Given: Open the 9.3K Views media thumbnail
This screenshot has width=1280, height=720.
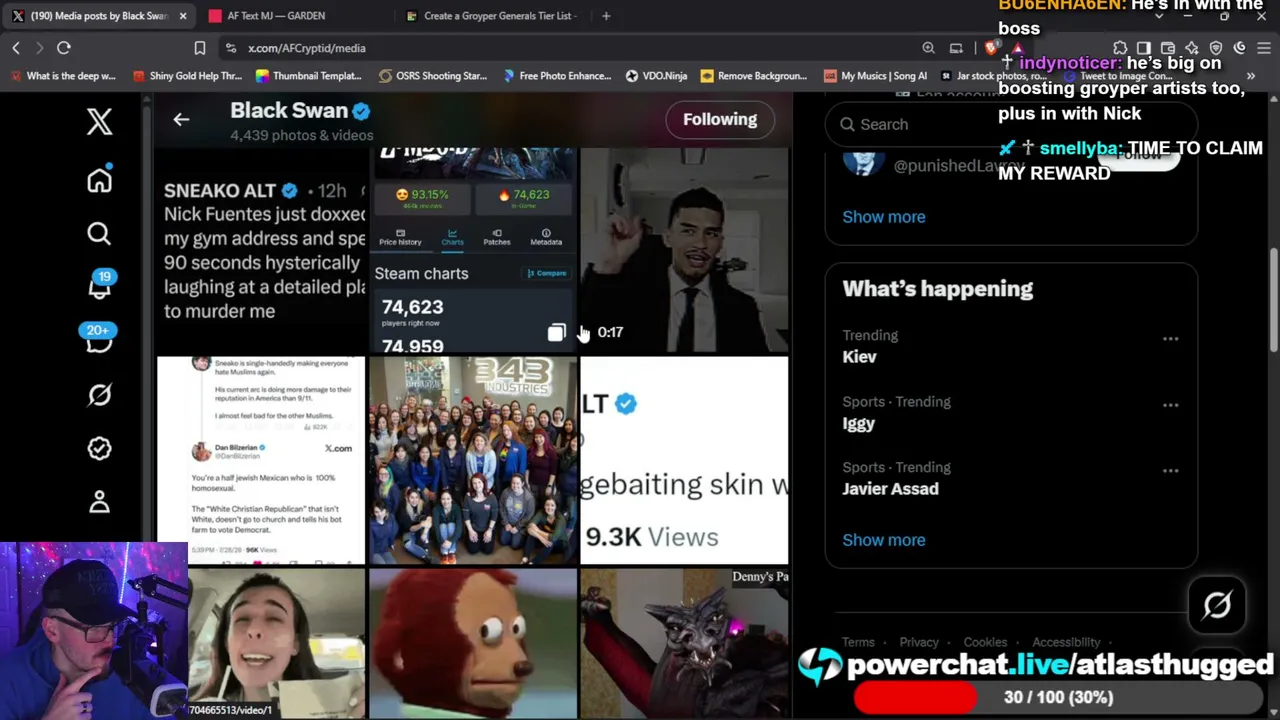Looking at the screenshot, I should coord(684,461).
